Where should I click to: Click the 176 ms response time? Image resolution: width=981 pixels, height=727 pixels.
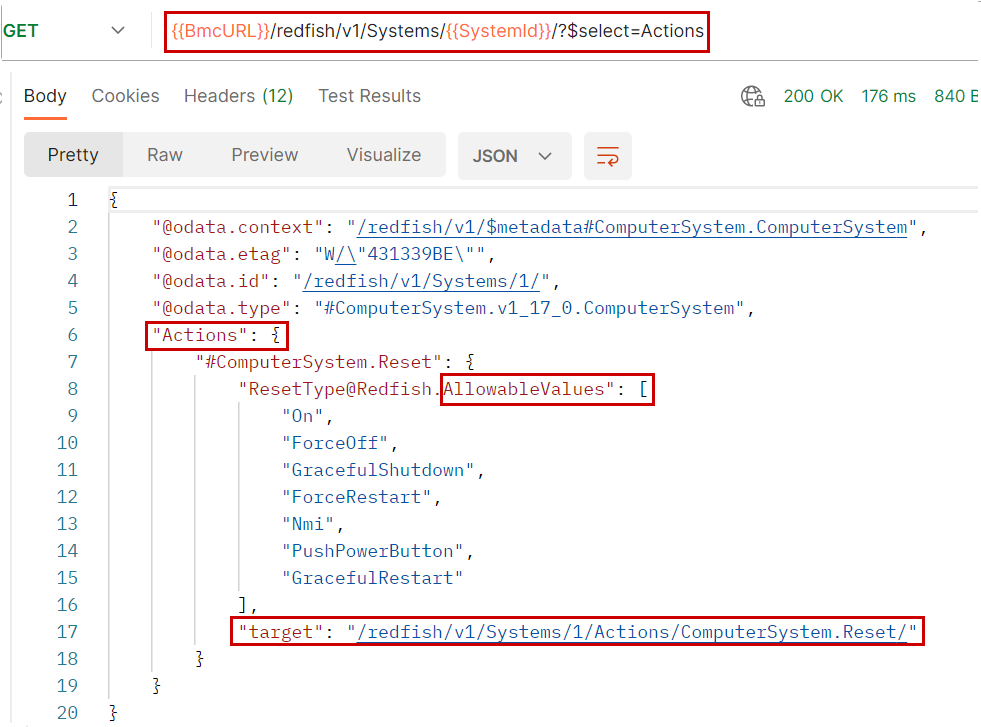888,96
